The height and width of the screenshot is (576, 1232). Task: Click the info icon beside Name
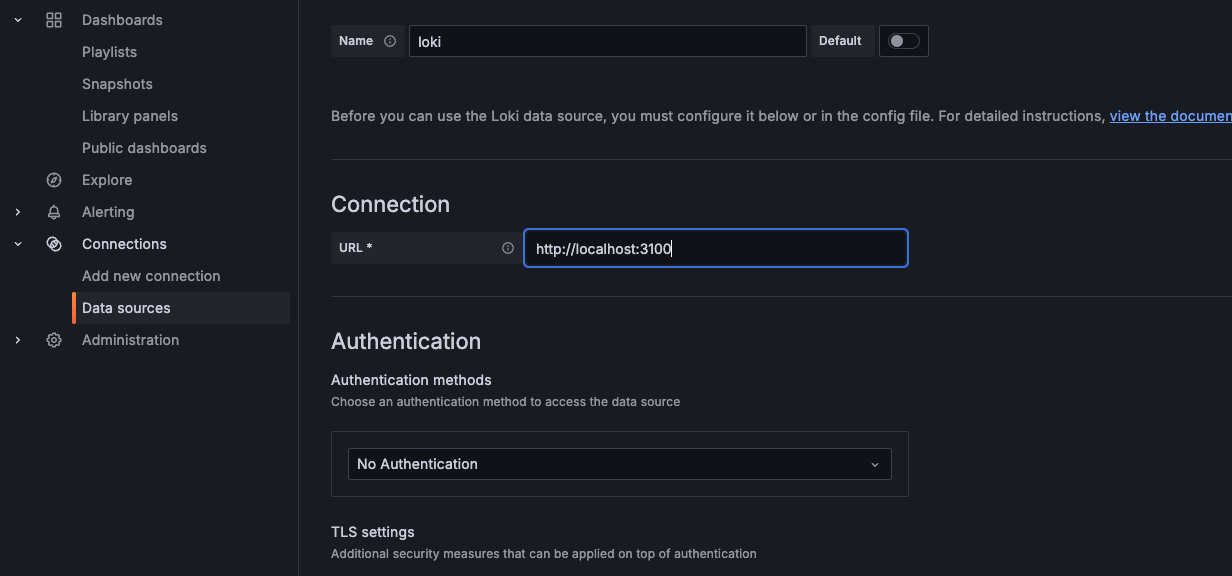pos(390,41)
